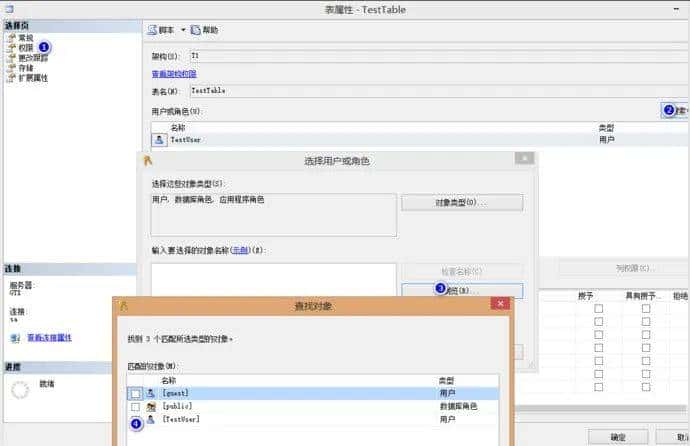Click the 查看连接属性 connection icon
Image resolution: width=690 pixels, height=446 pixels.
coord(15,338)
